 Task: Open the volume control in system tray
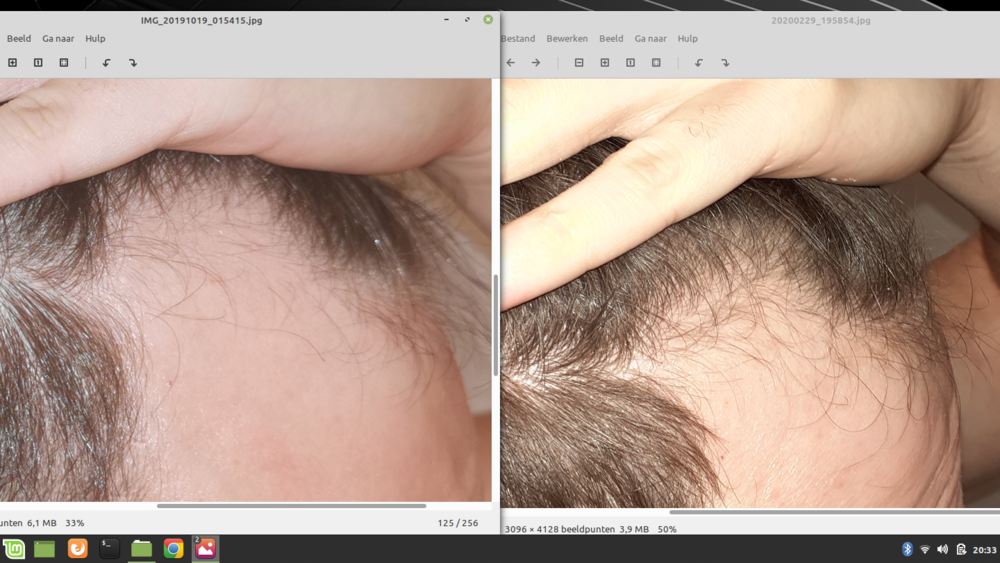click(942, 550)
